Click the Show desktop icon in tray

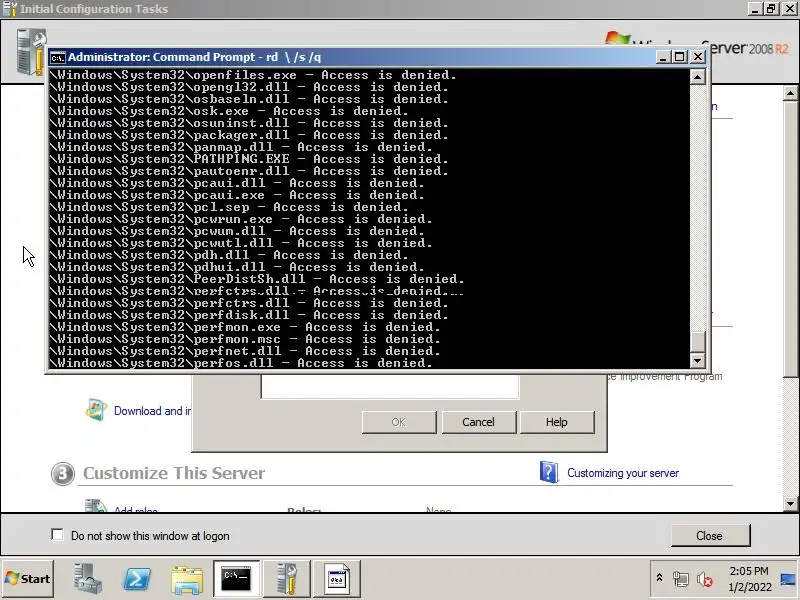coord(788,579)
